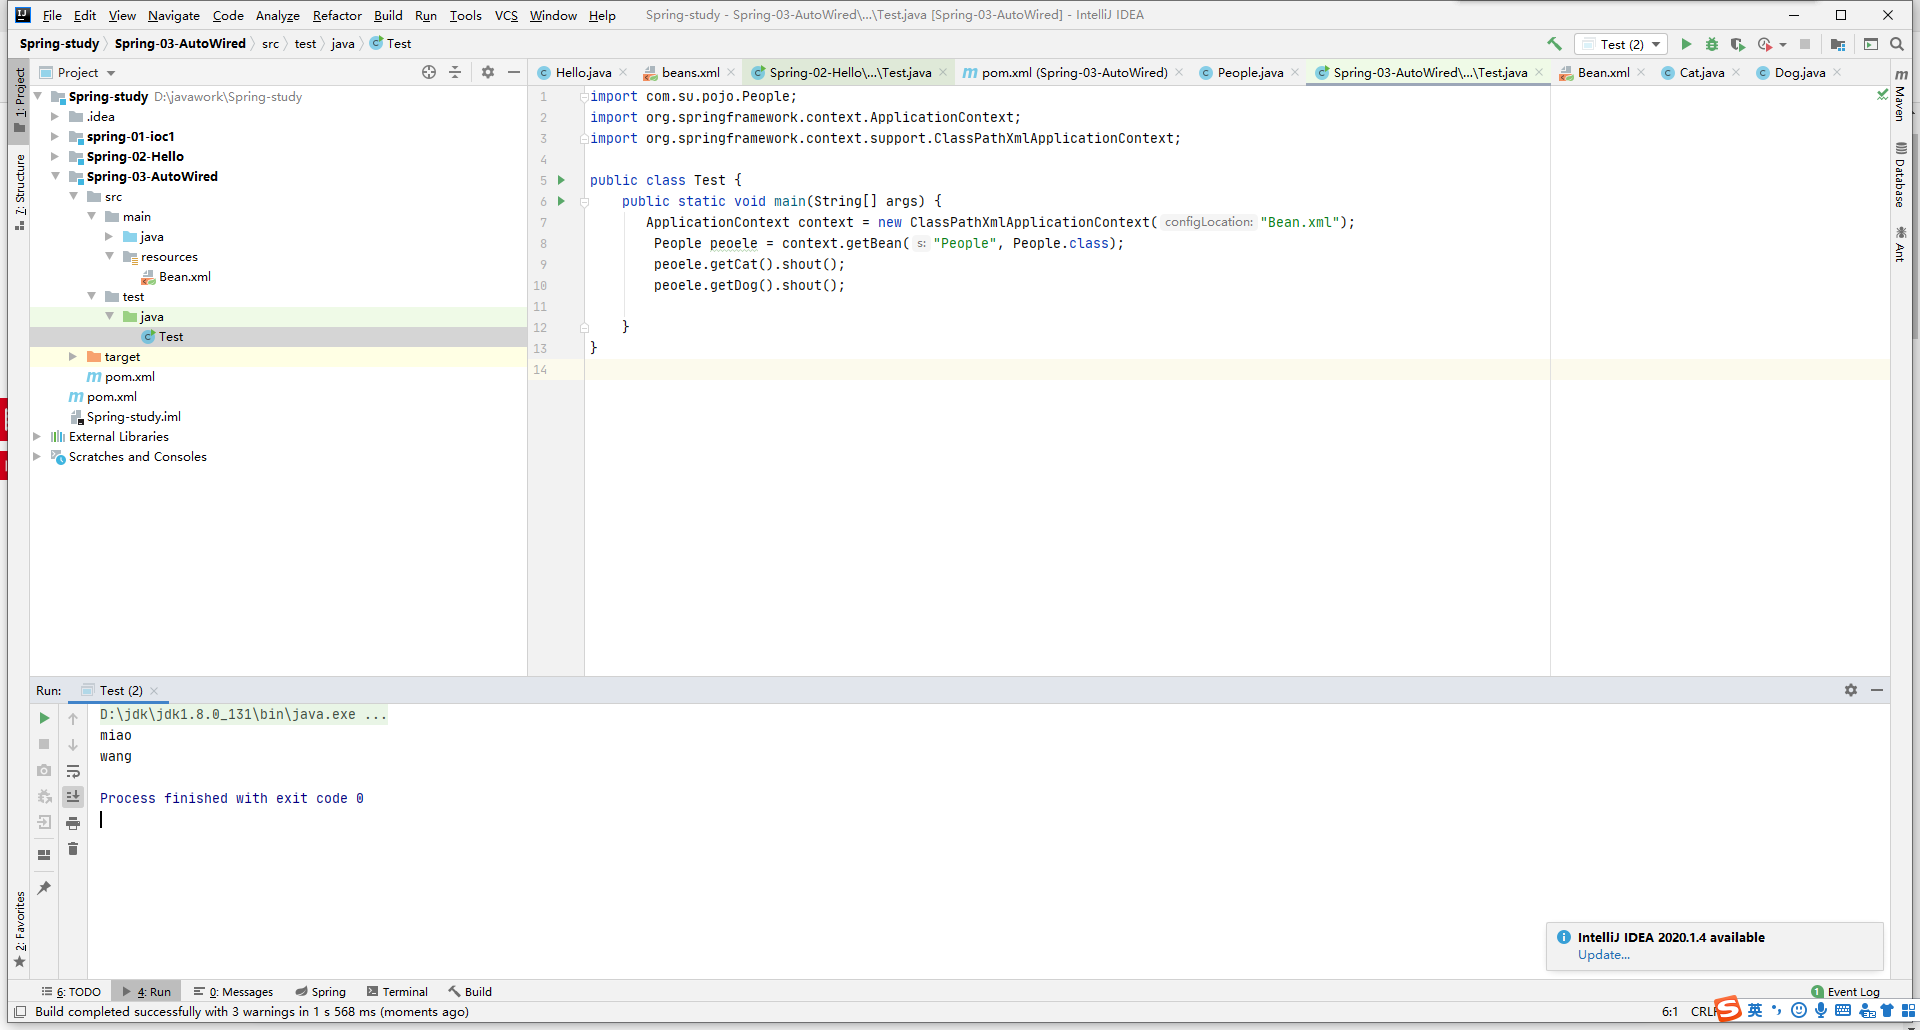Open the VCS menu

point(506,15)
